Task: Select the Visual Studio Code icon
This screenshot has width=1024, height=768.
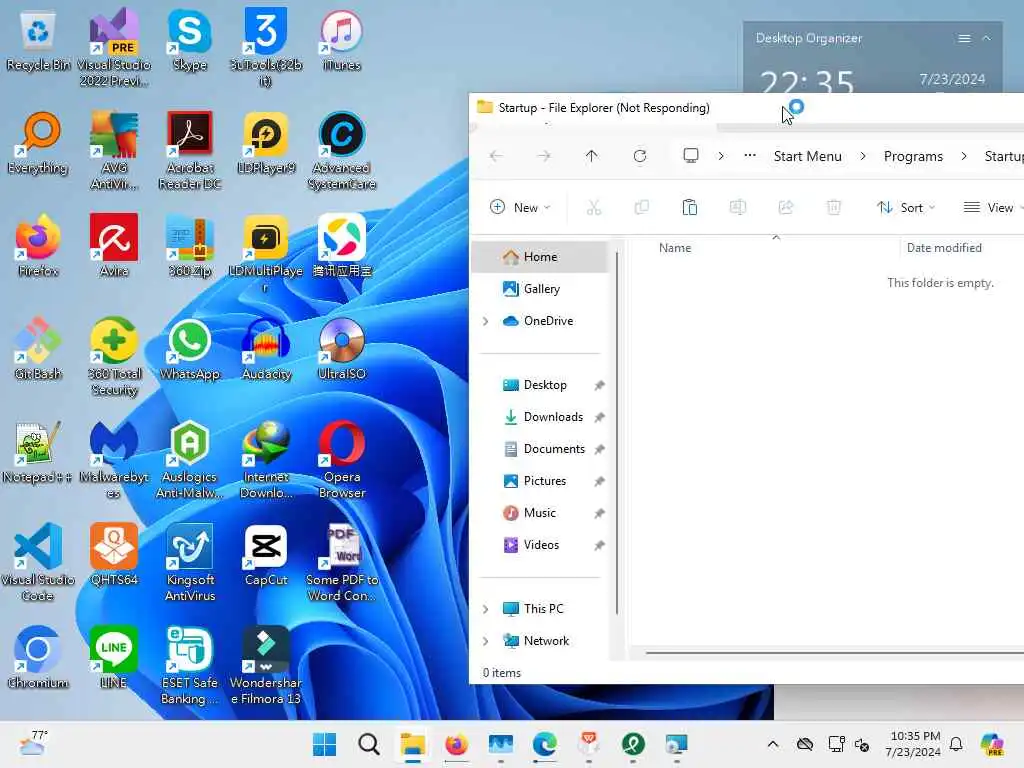Action: [38, 563]
